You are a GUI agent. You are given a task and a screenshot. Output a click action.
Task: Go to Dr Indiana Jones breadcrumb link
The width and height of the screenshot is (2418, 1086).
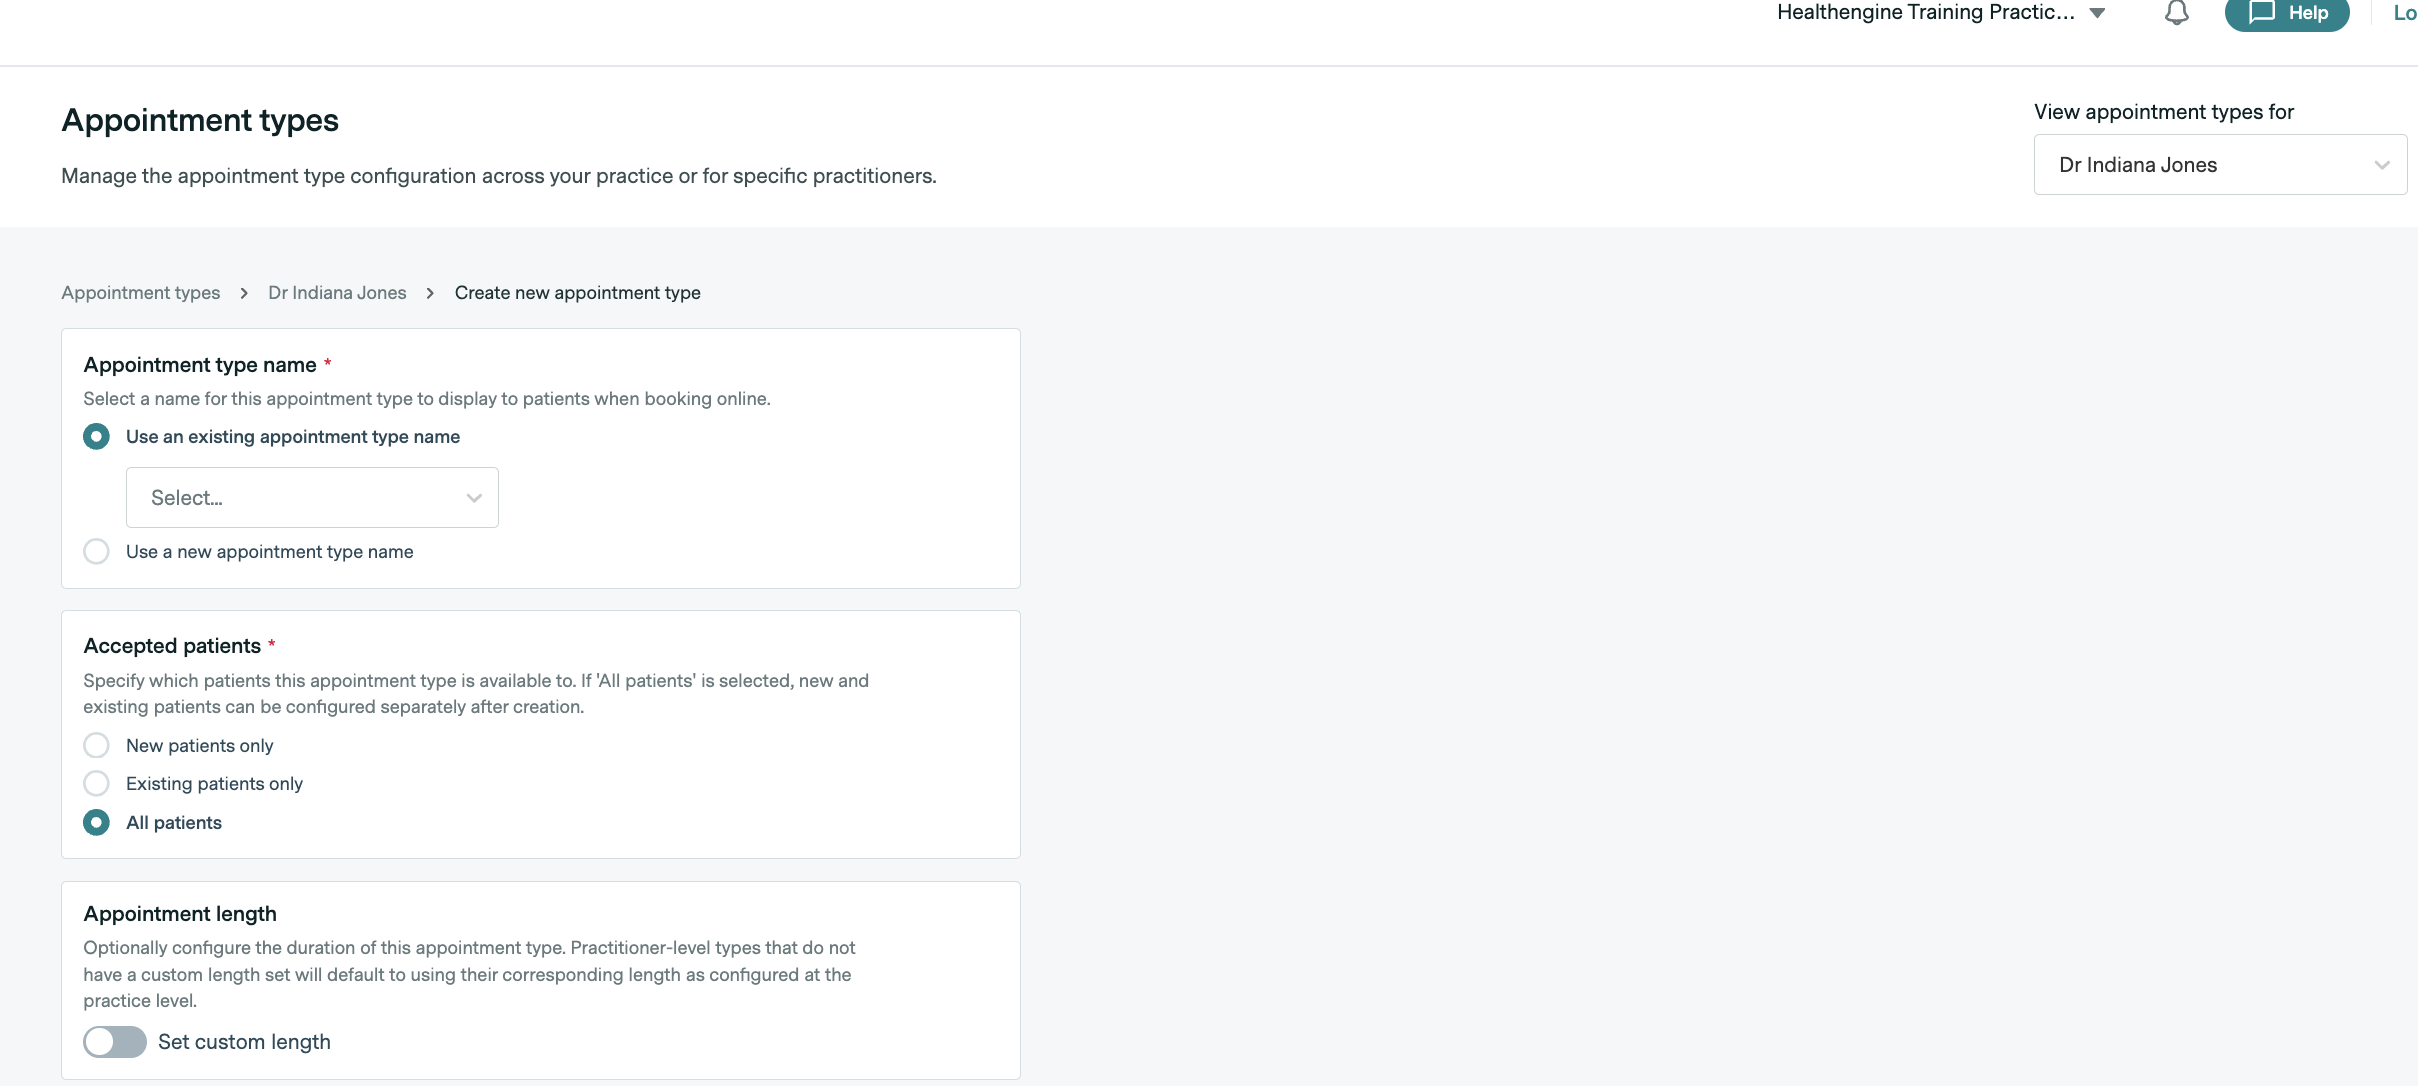337,293
